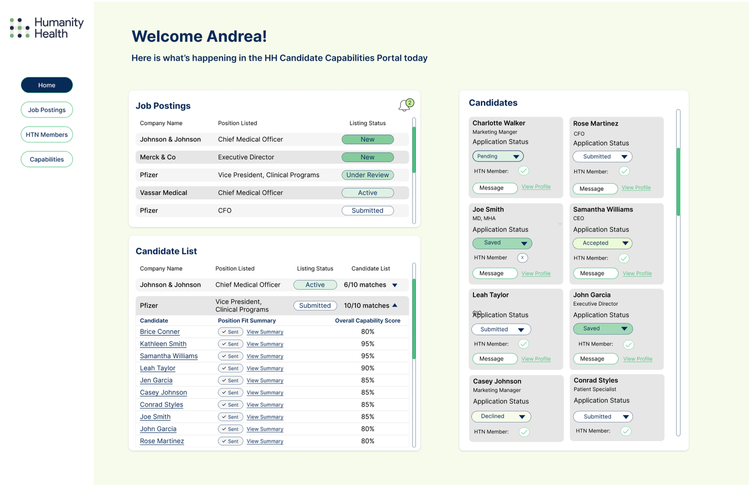Open Charlotte Walker's Pending status dropdown
The width and height of the screenshot is (750, 485).
497,156
